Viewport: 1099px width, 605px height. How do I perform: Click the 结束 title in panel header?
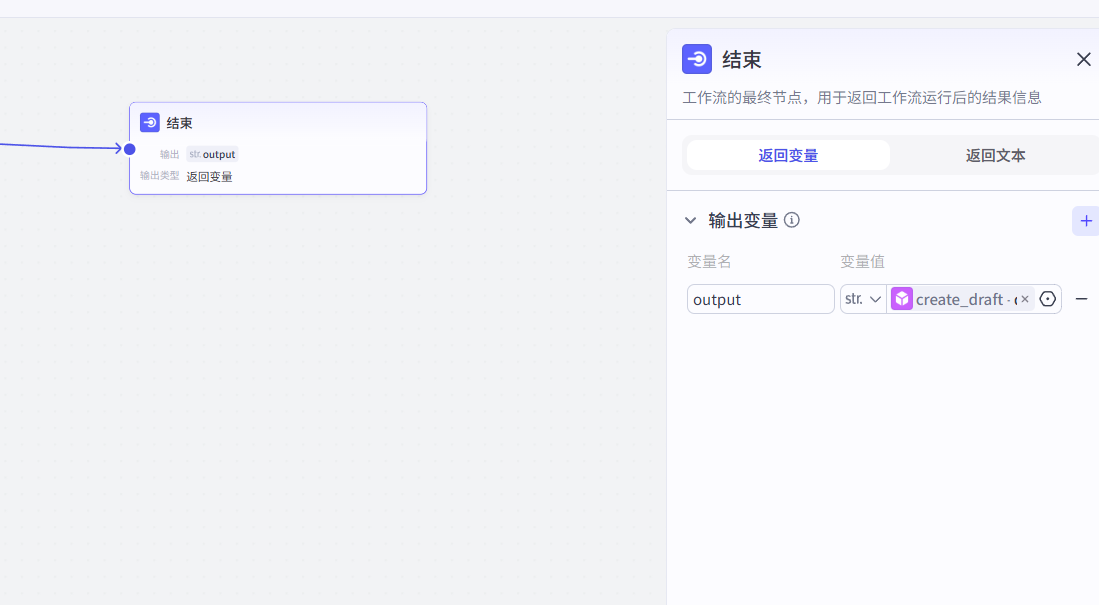(x=742, y=60)
